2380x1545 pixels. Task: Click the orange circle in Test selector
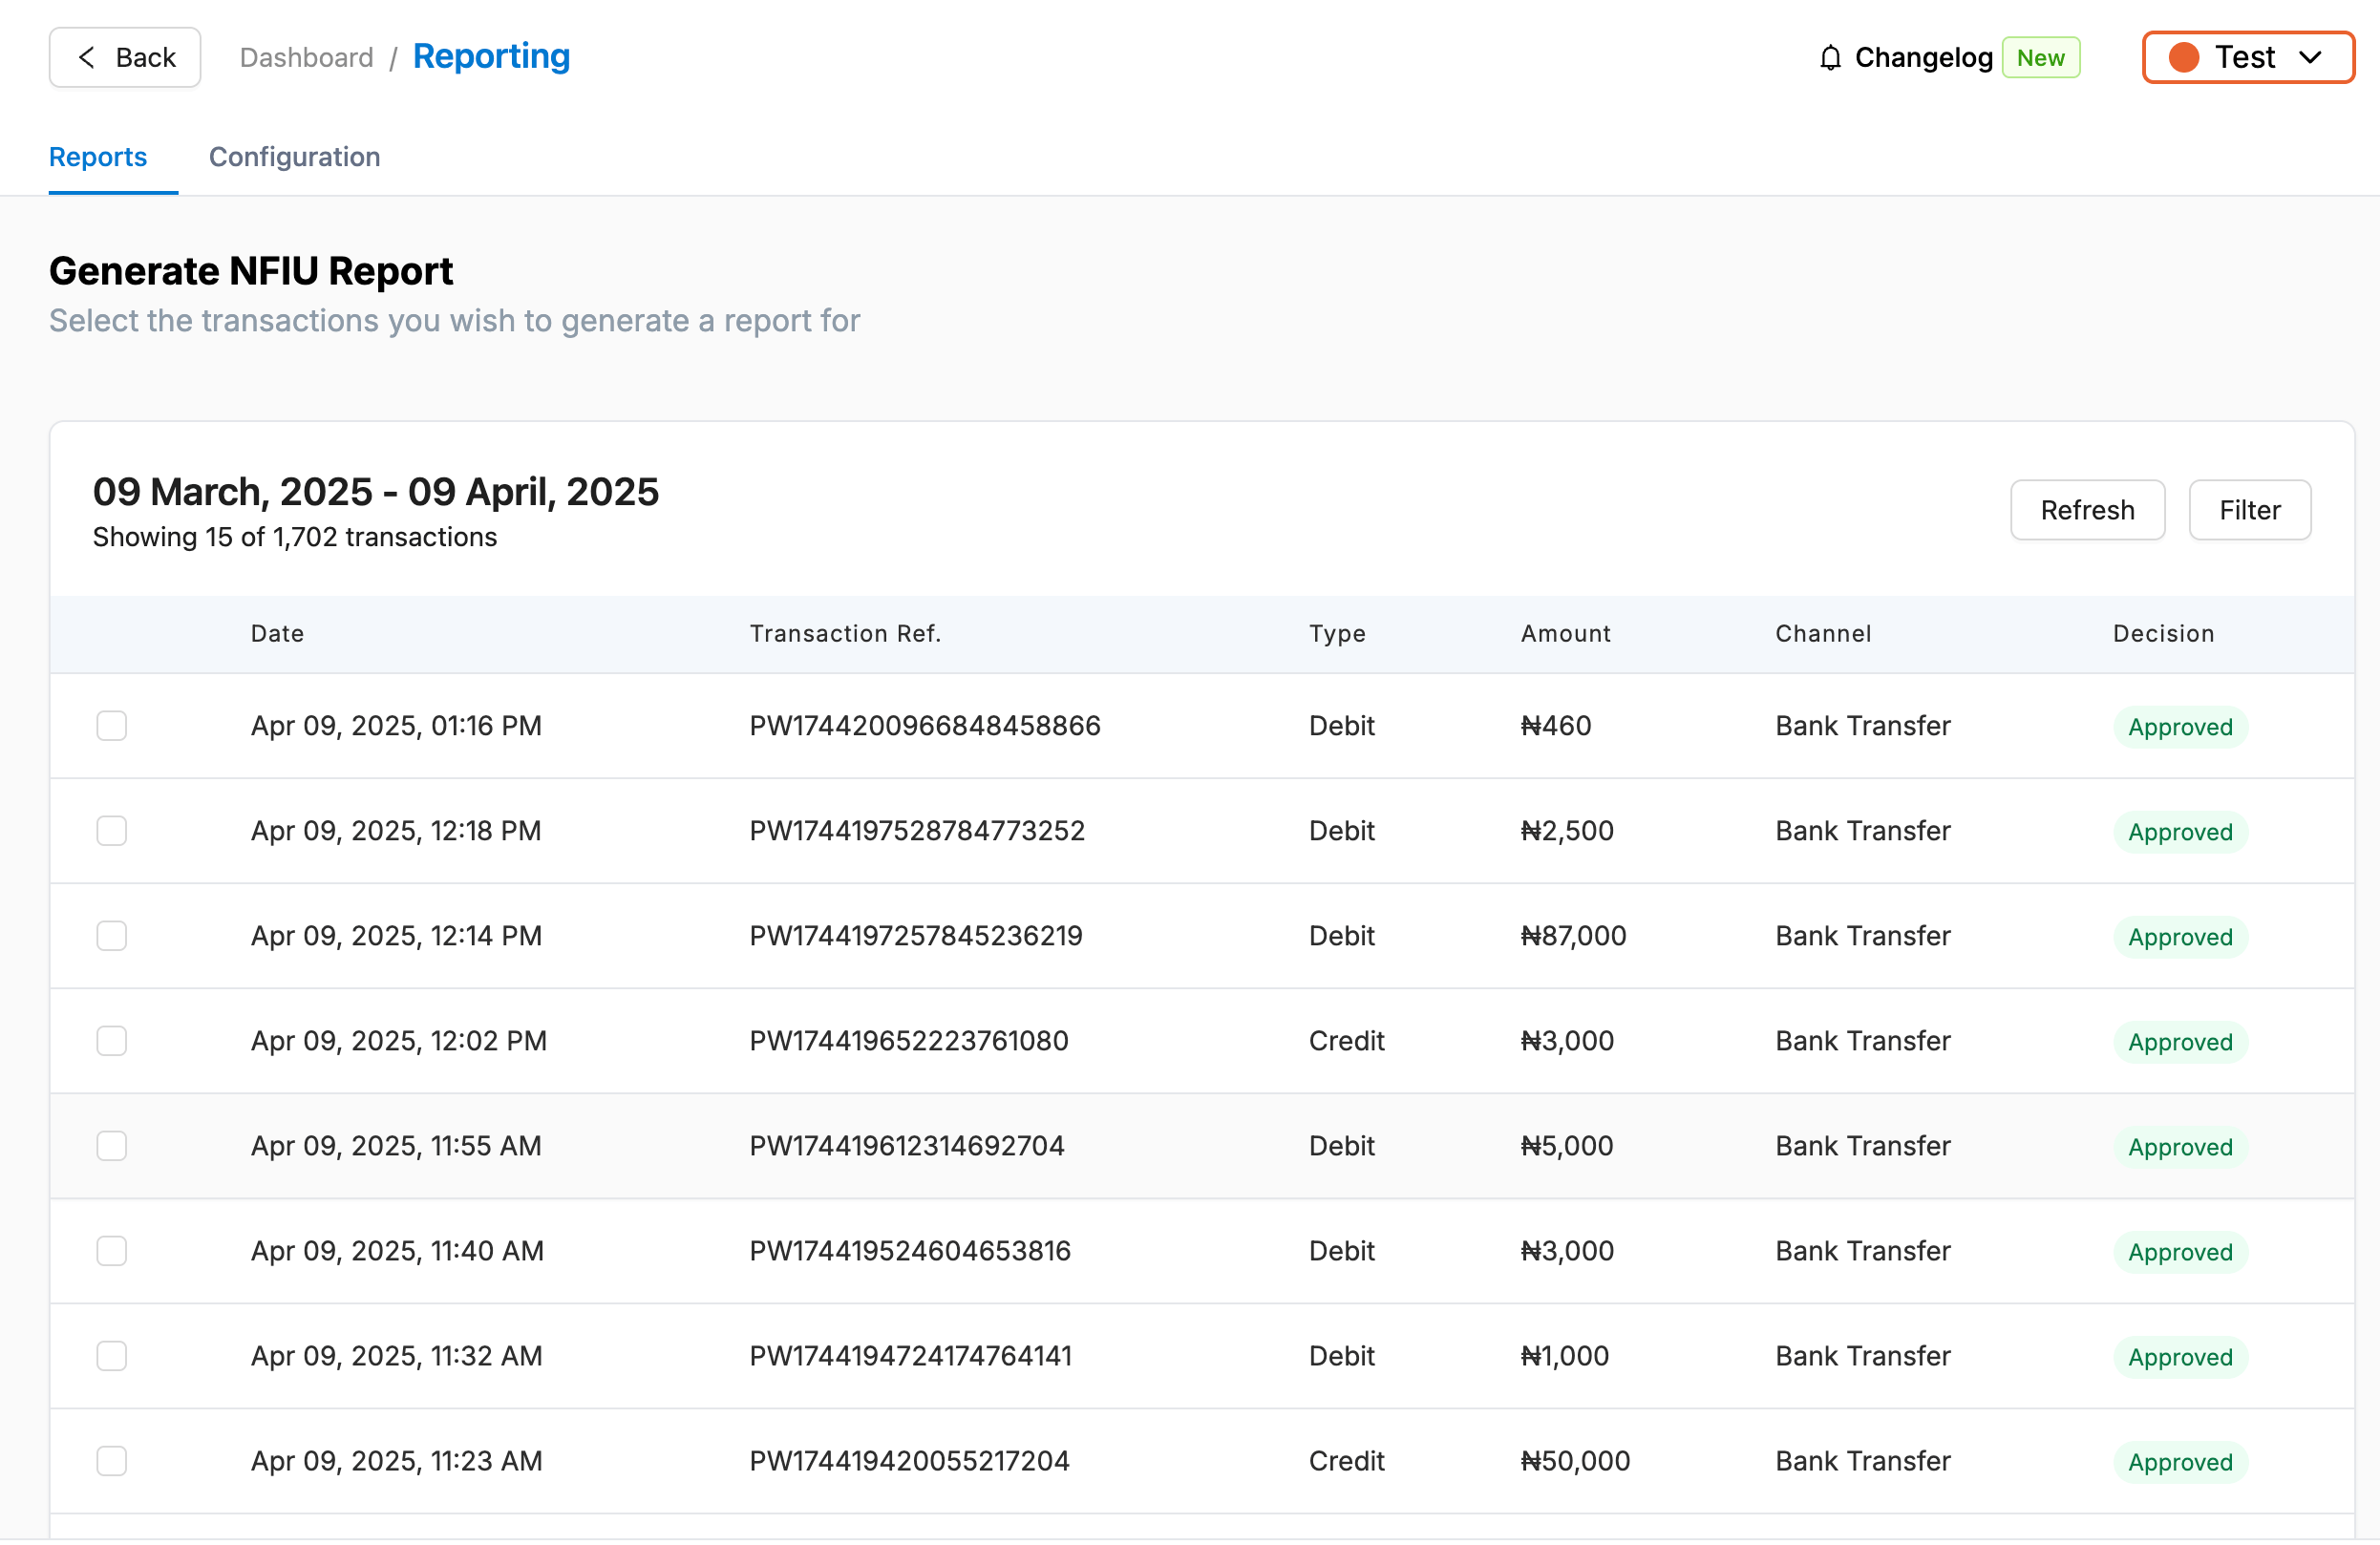point(2183,58)
